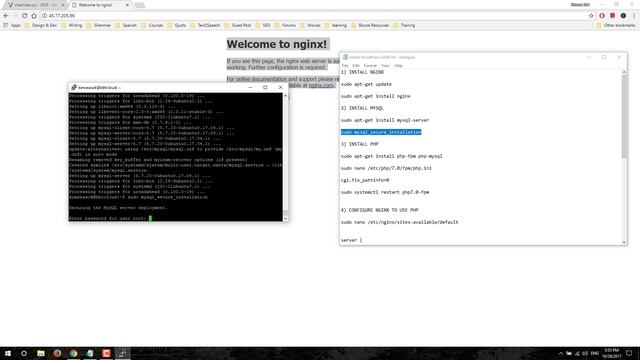Viewport: 640px width, 360px height.
Task: Open Notepad Edit menu
Action: pos(356,66)
